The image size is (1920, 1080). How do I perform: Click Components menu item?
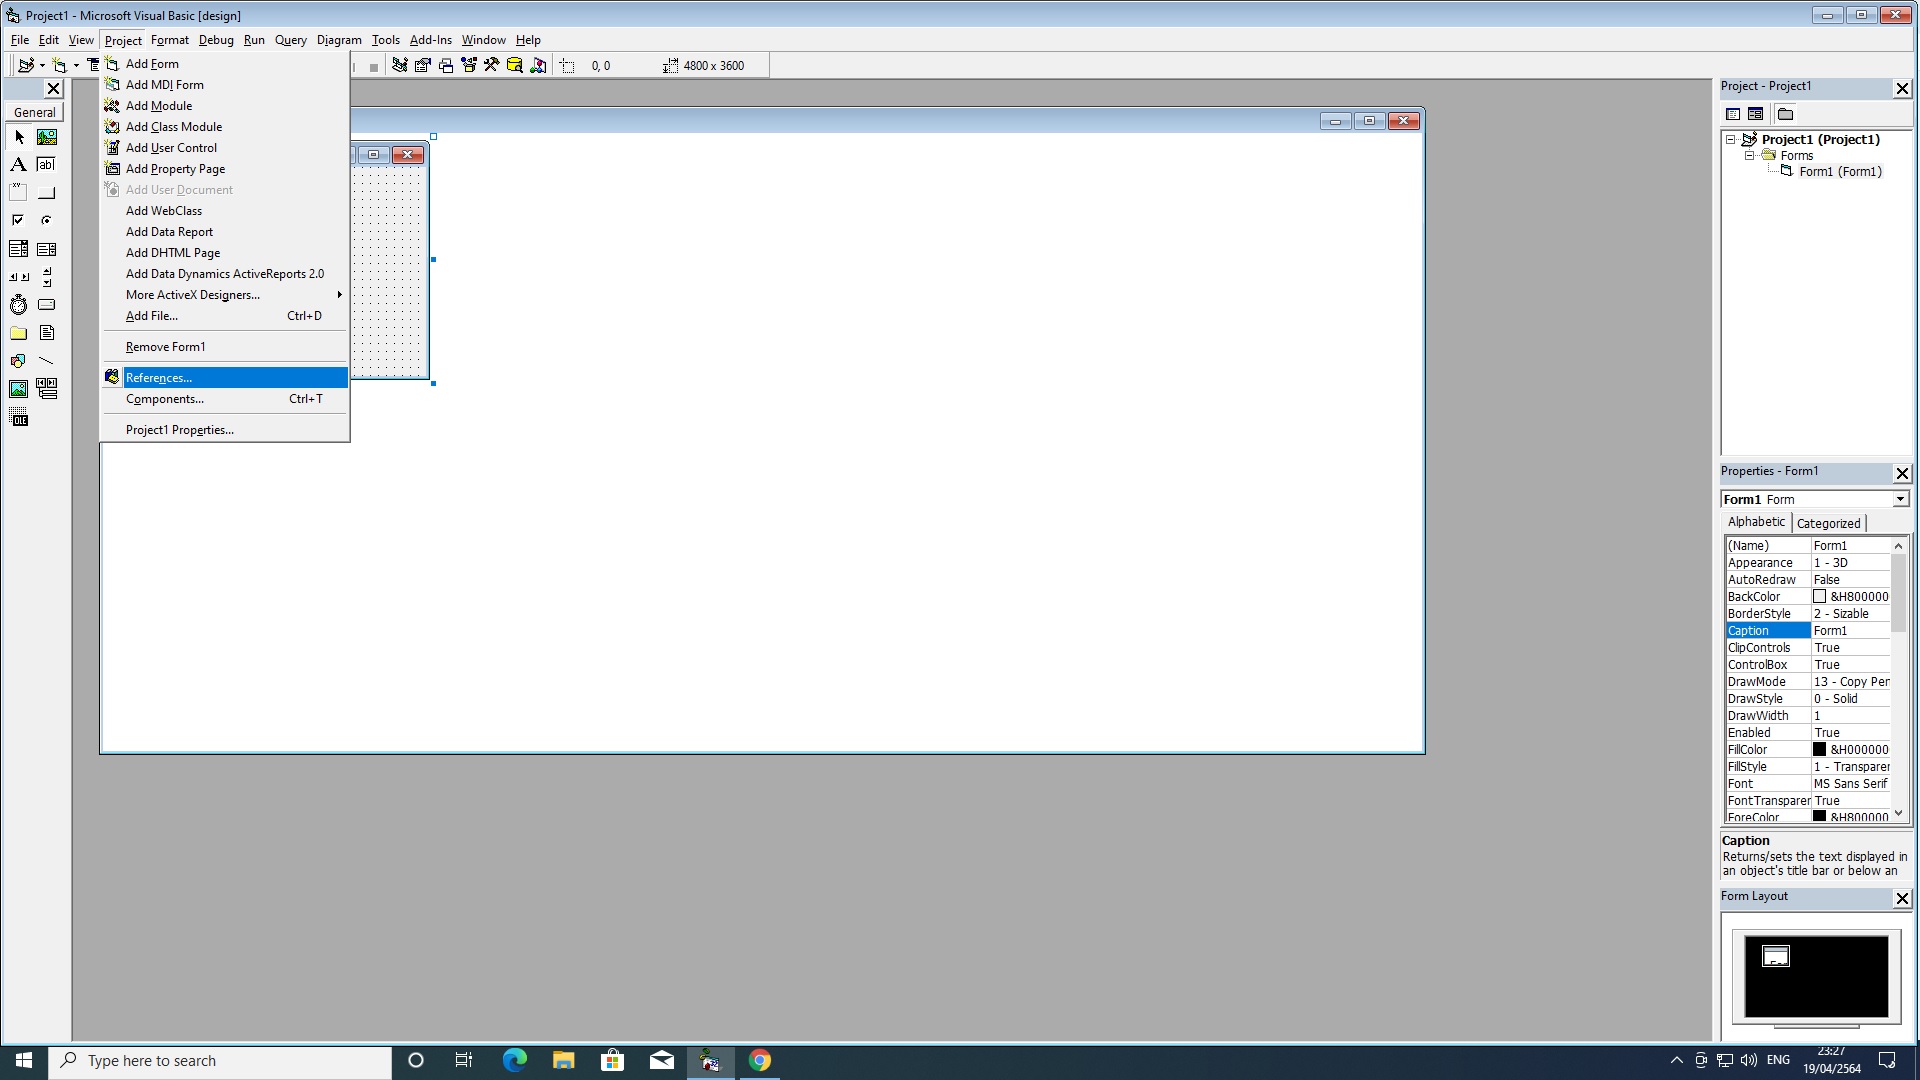[x=164, y=398]
